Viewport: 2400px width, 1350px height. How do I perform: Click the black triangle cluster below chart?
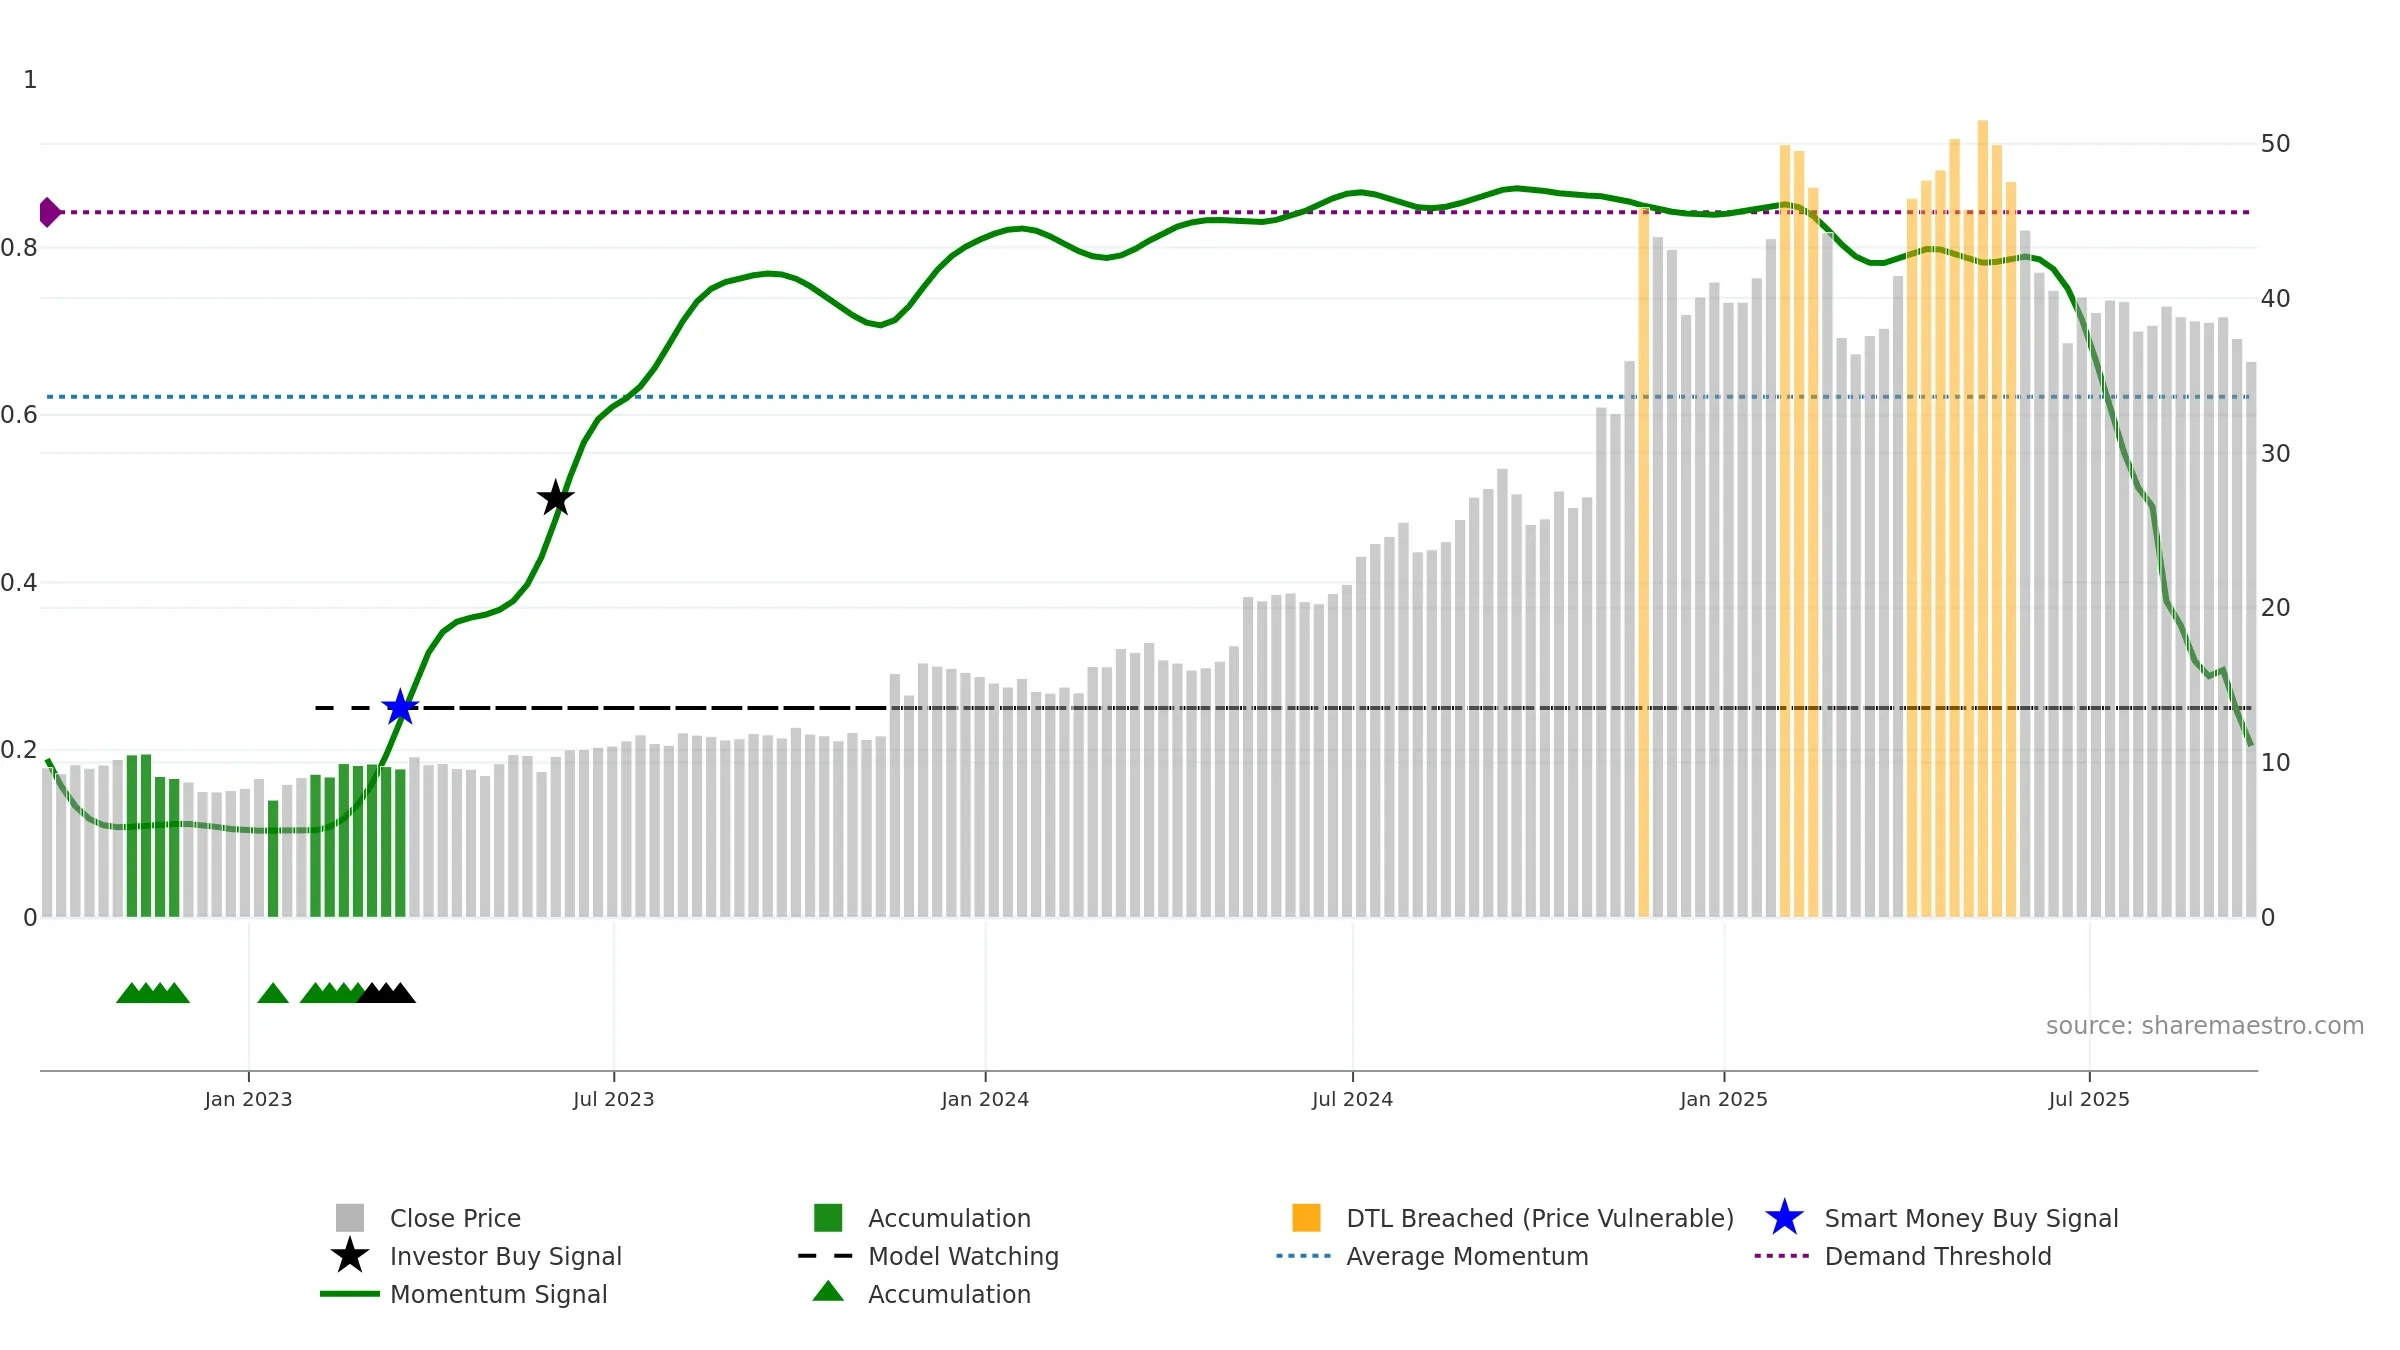click(x=387, y=993)
